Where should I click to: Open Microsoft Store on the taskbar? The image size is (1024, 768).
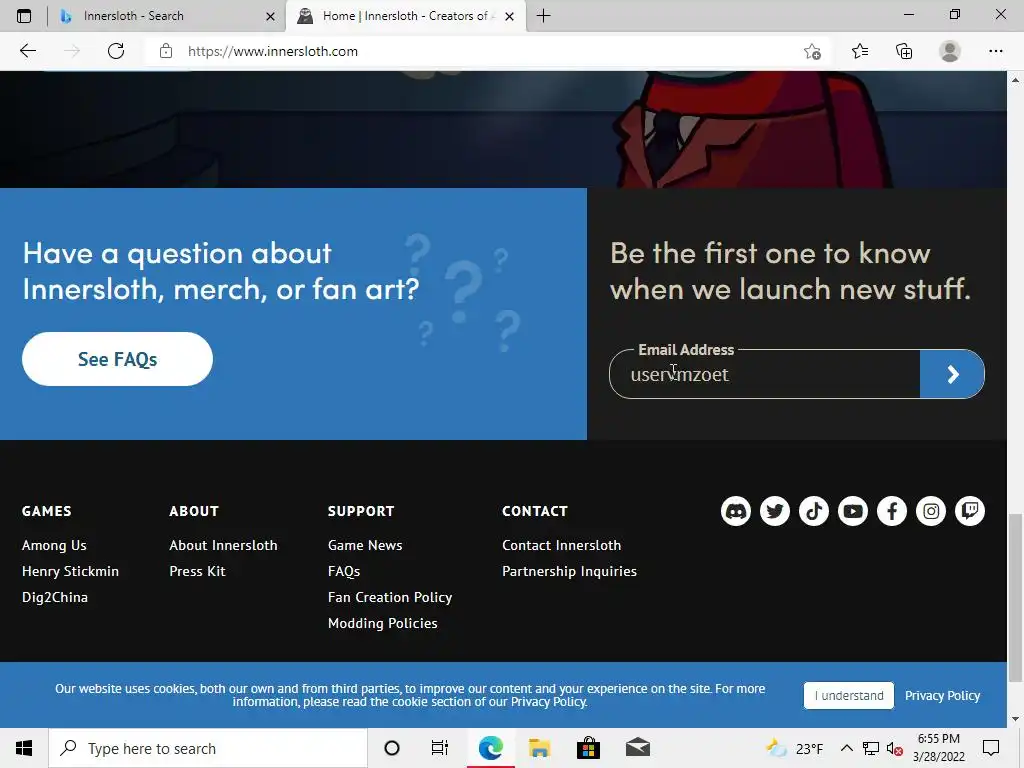click(588, 748)
